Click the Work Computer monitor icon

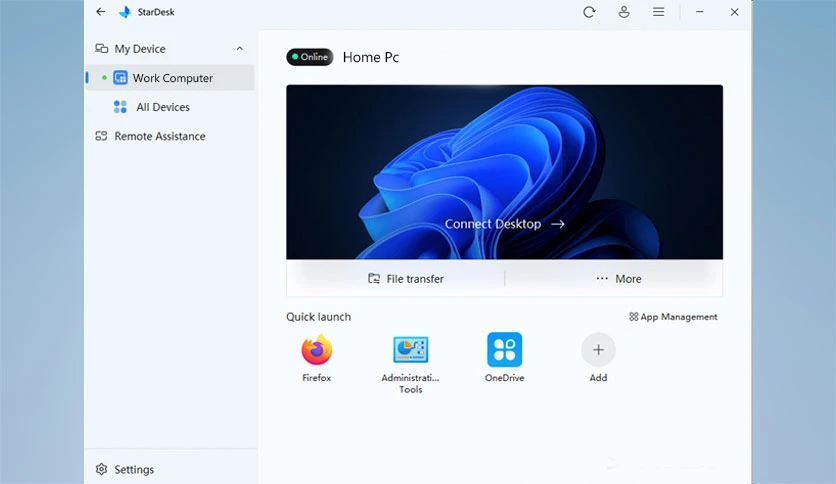coord(120,78)
